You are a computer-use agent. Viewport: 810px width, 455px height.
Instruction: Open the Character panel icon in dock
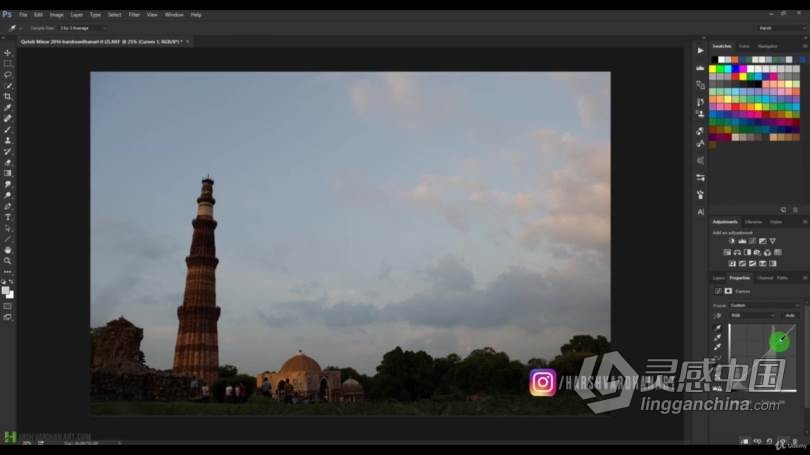[x=700, y=212]
